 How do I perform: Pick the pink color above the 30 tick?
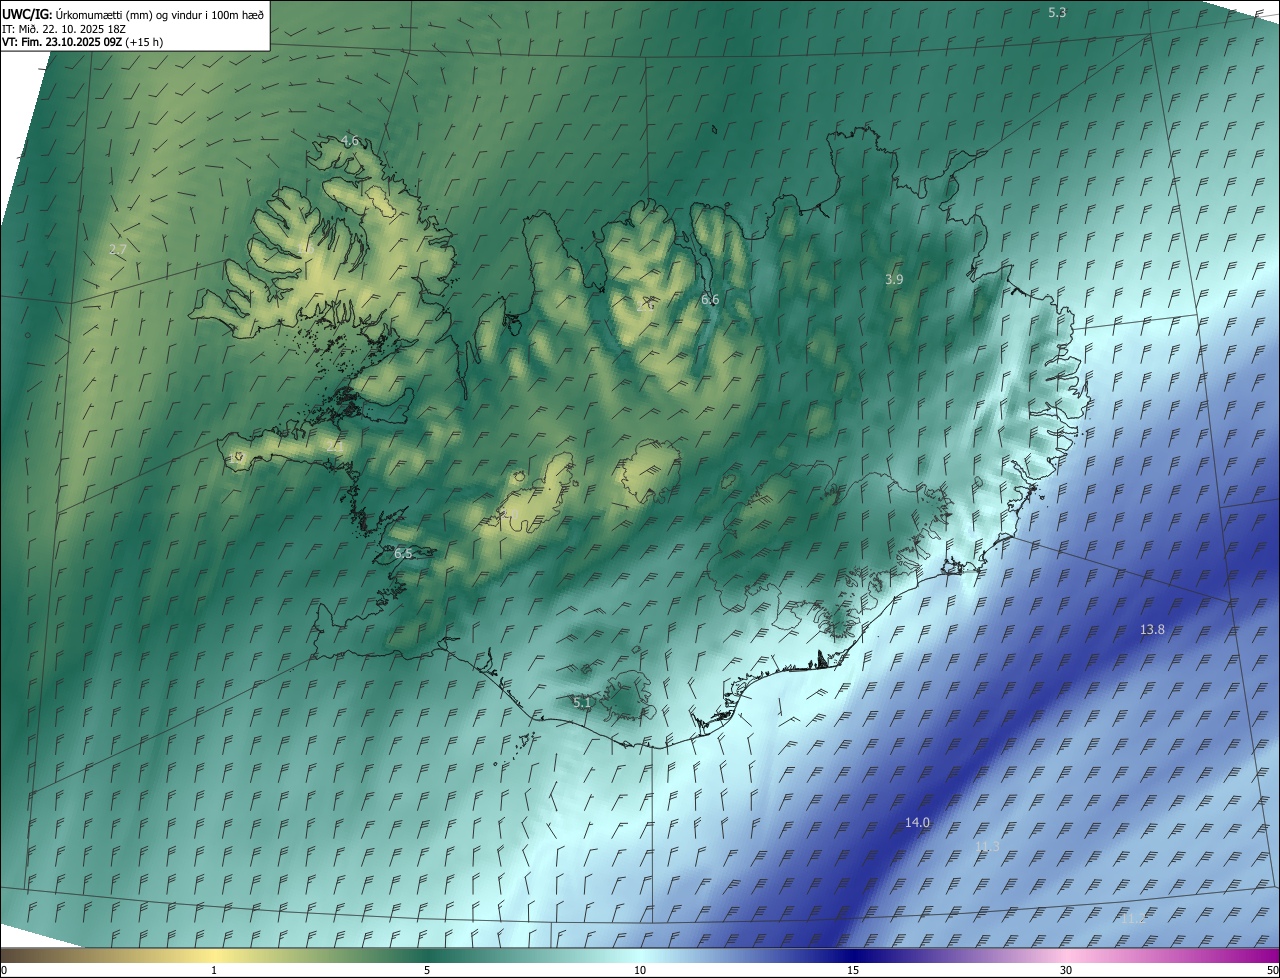1066,955
